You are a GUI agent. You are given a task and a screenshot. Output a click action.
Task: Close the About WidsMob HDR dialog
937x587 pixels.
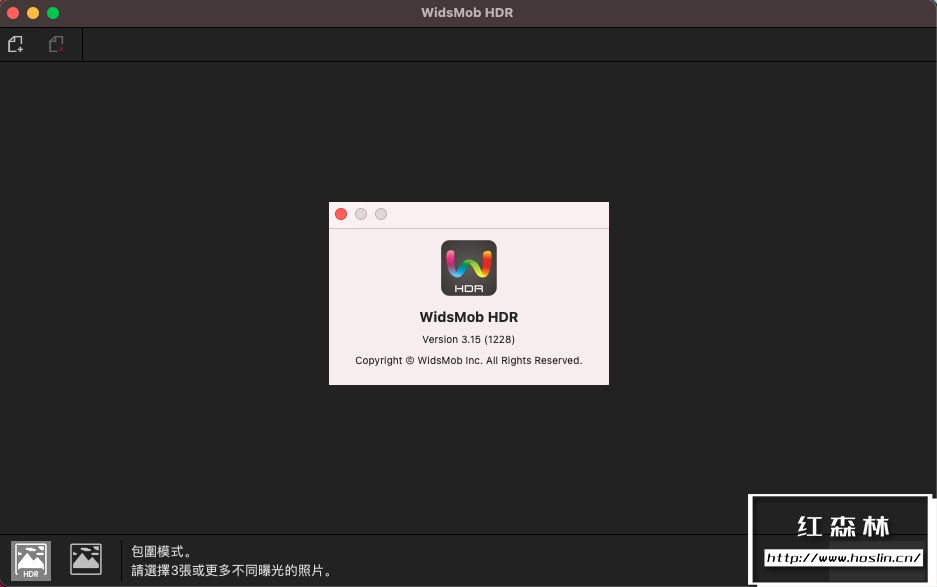point(341,214)
